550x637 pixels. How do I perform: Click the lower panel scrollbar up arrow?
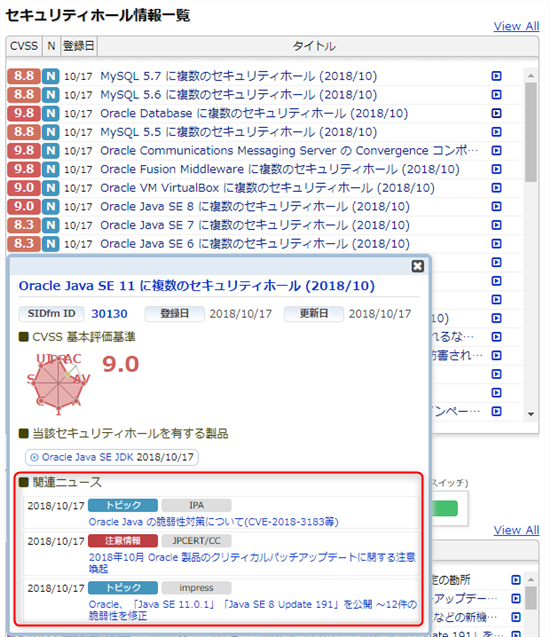pos(531,580)
